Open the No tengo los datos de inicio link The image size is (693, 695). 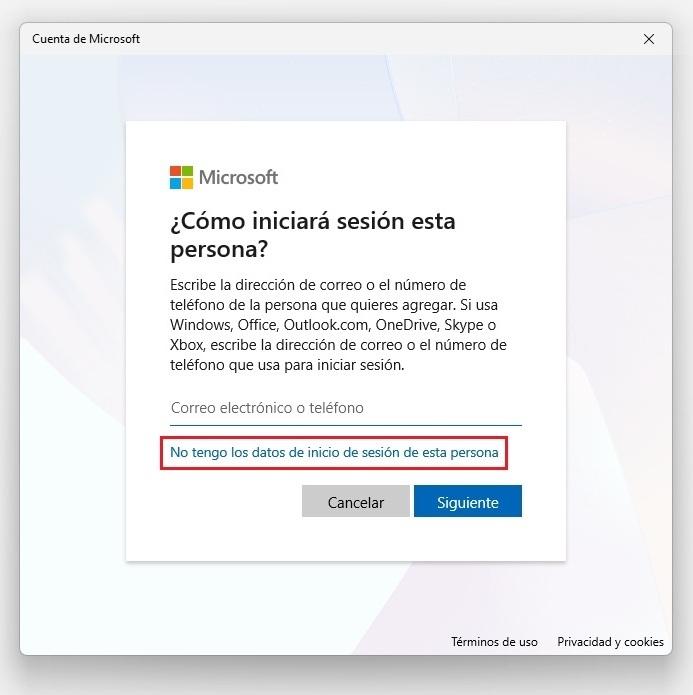pos(334,452)
